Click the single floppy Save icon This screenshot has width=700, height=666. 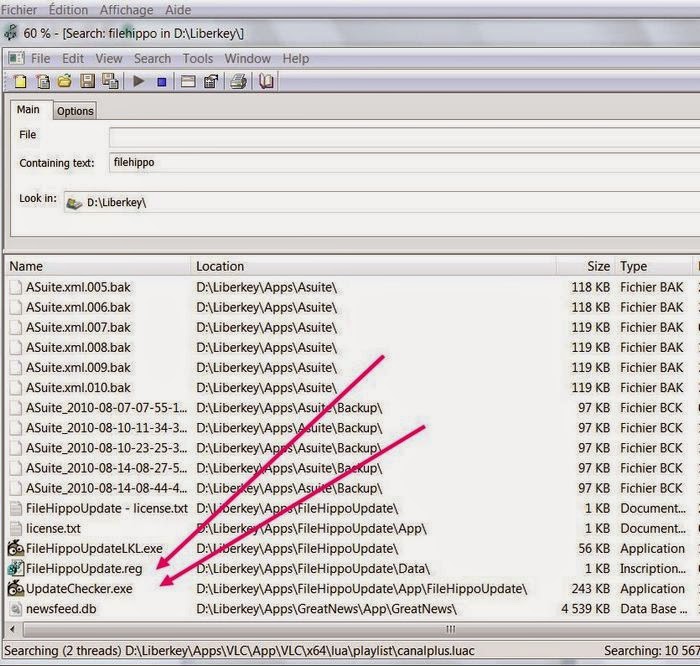(x=88, y=81)
